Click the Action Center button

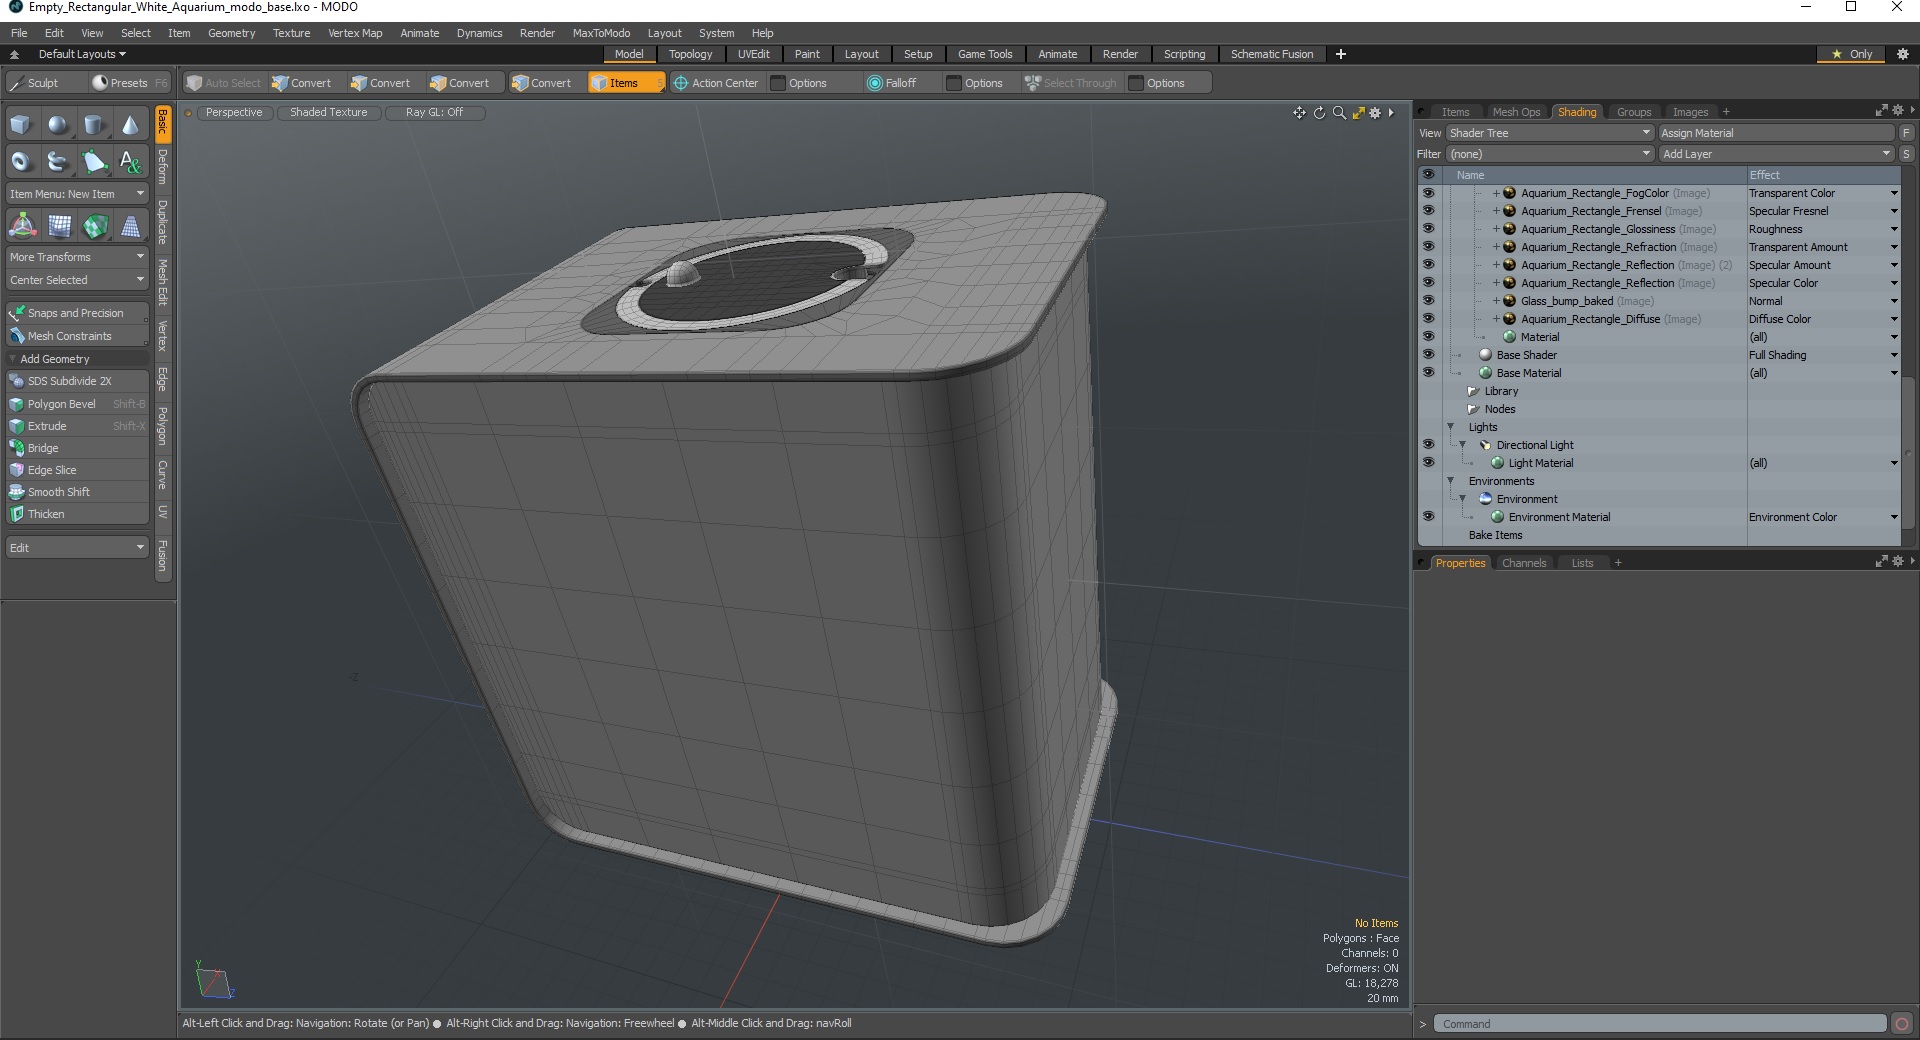(716, 83)
